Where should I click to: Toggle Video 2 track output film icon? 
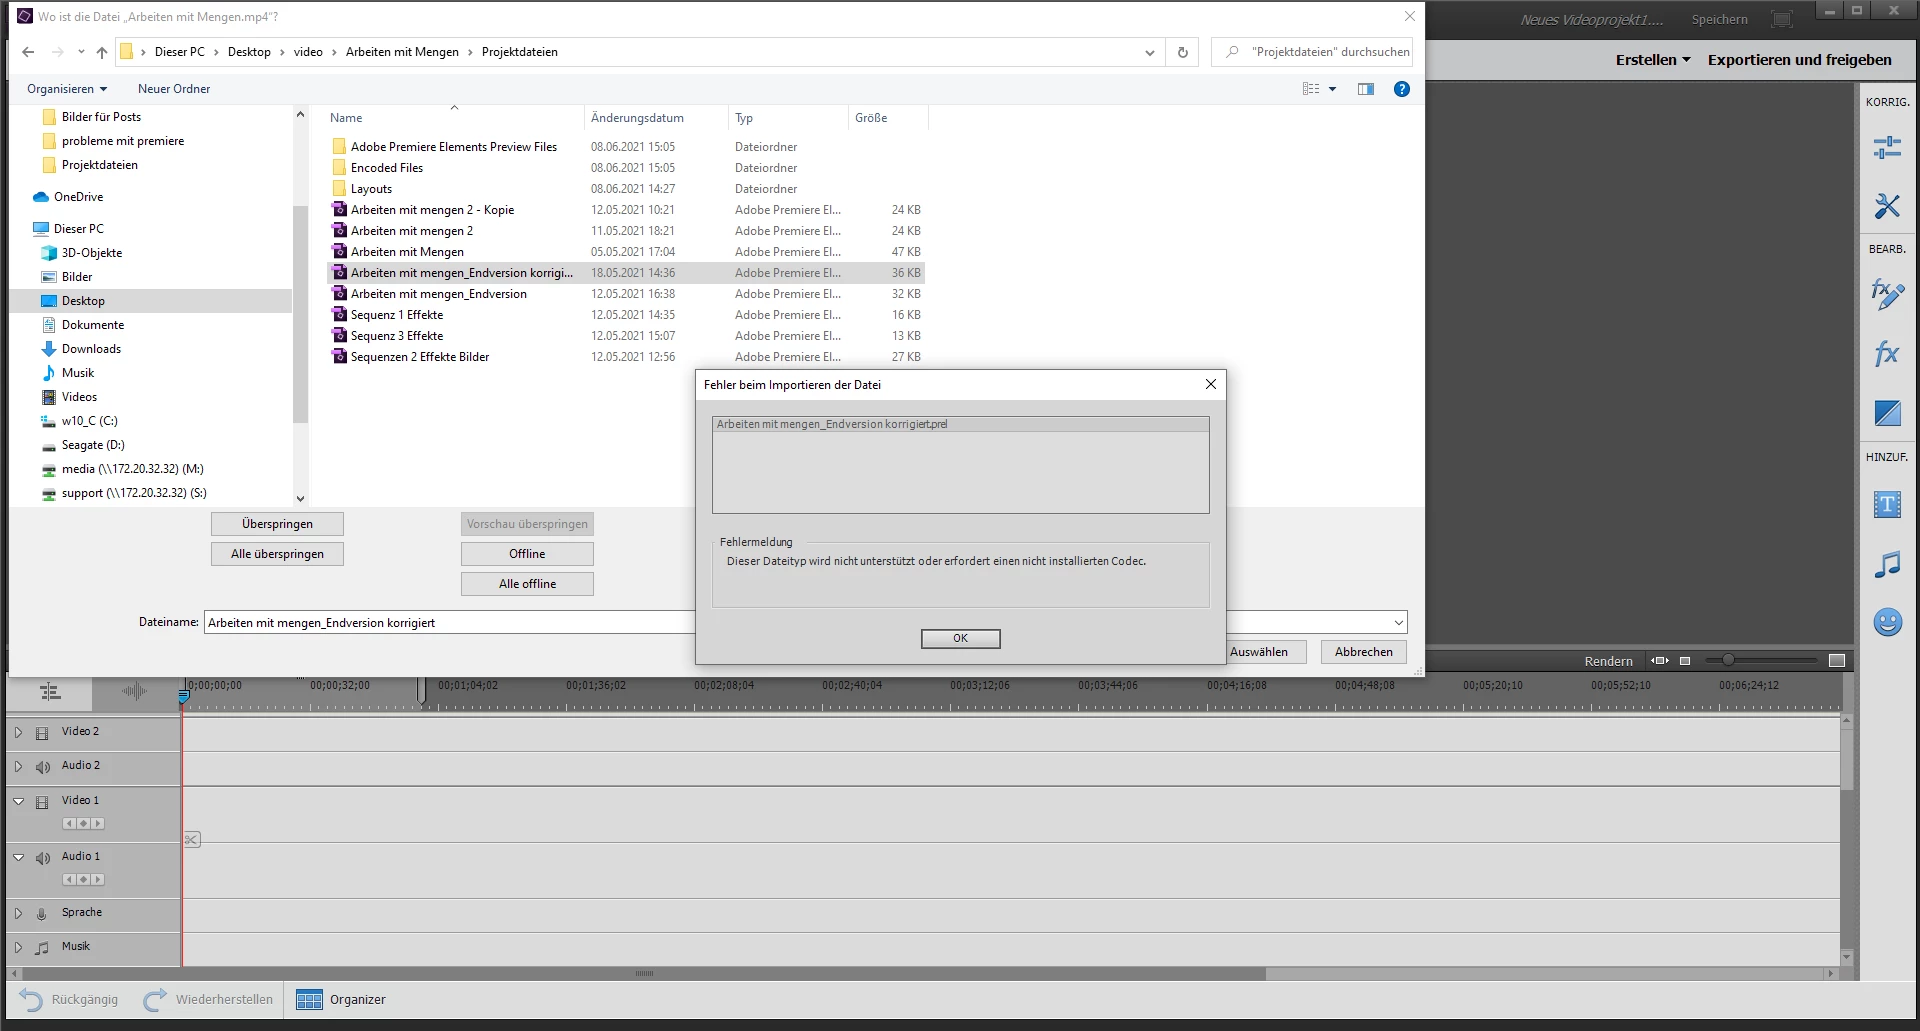[42, 733]
